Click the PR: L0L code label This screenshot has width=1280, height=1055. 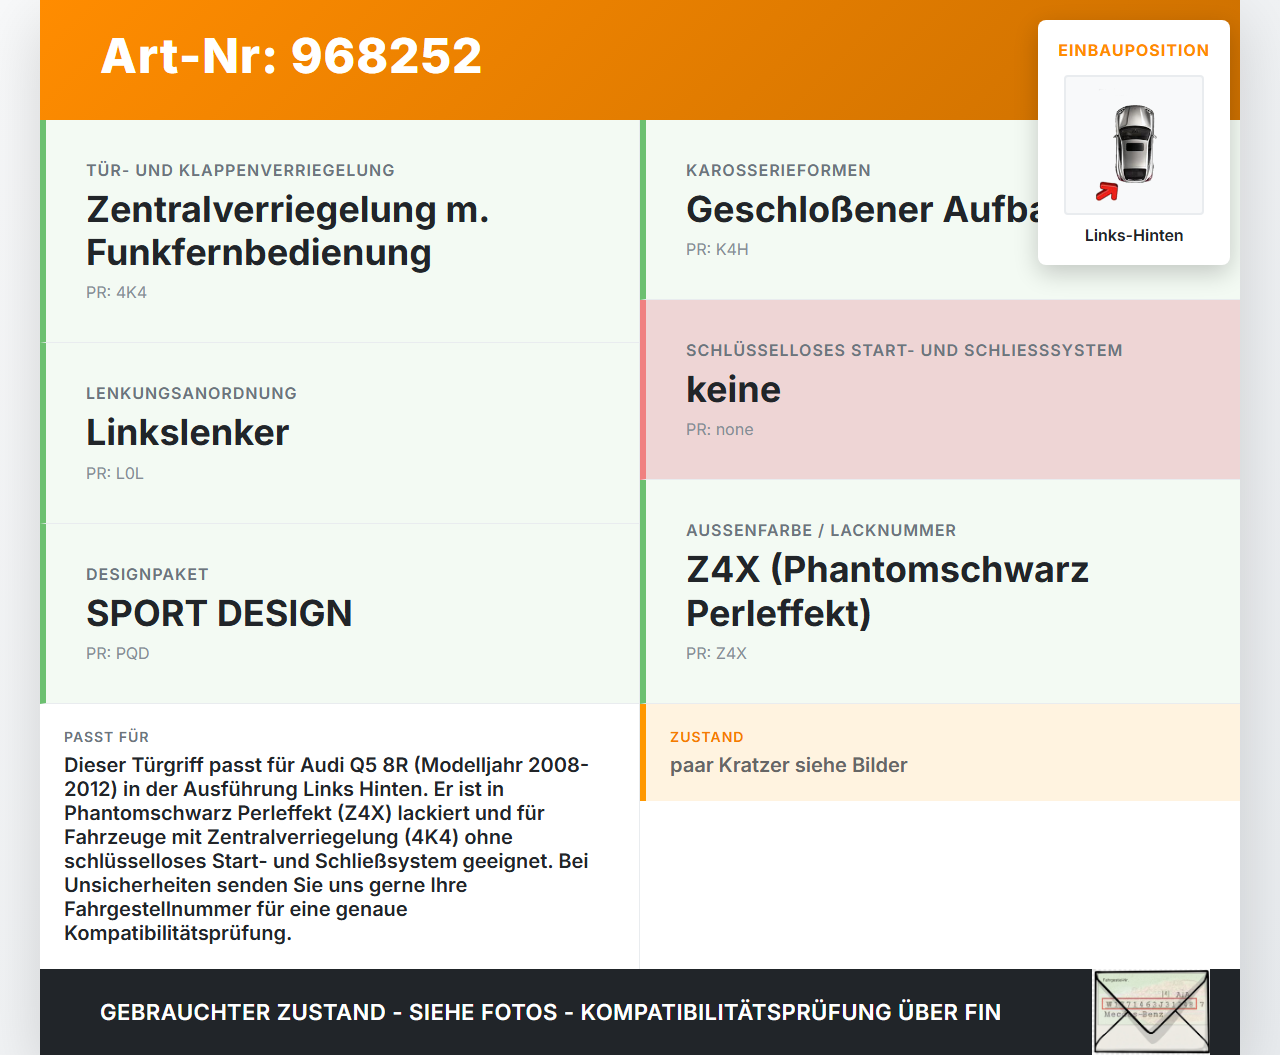pyautogui.click(x=114, y=473)
